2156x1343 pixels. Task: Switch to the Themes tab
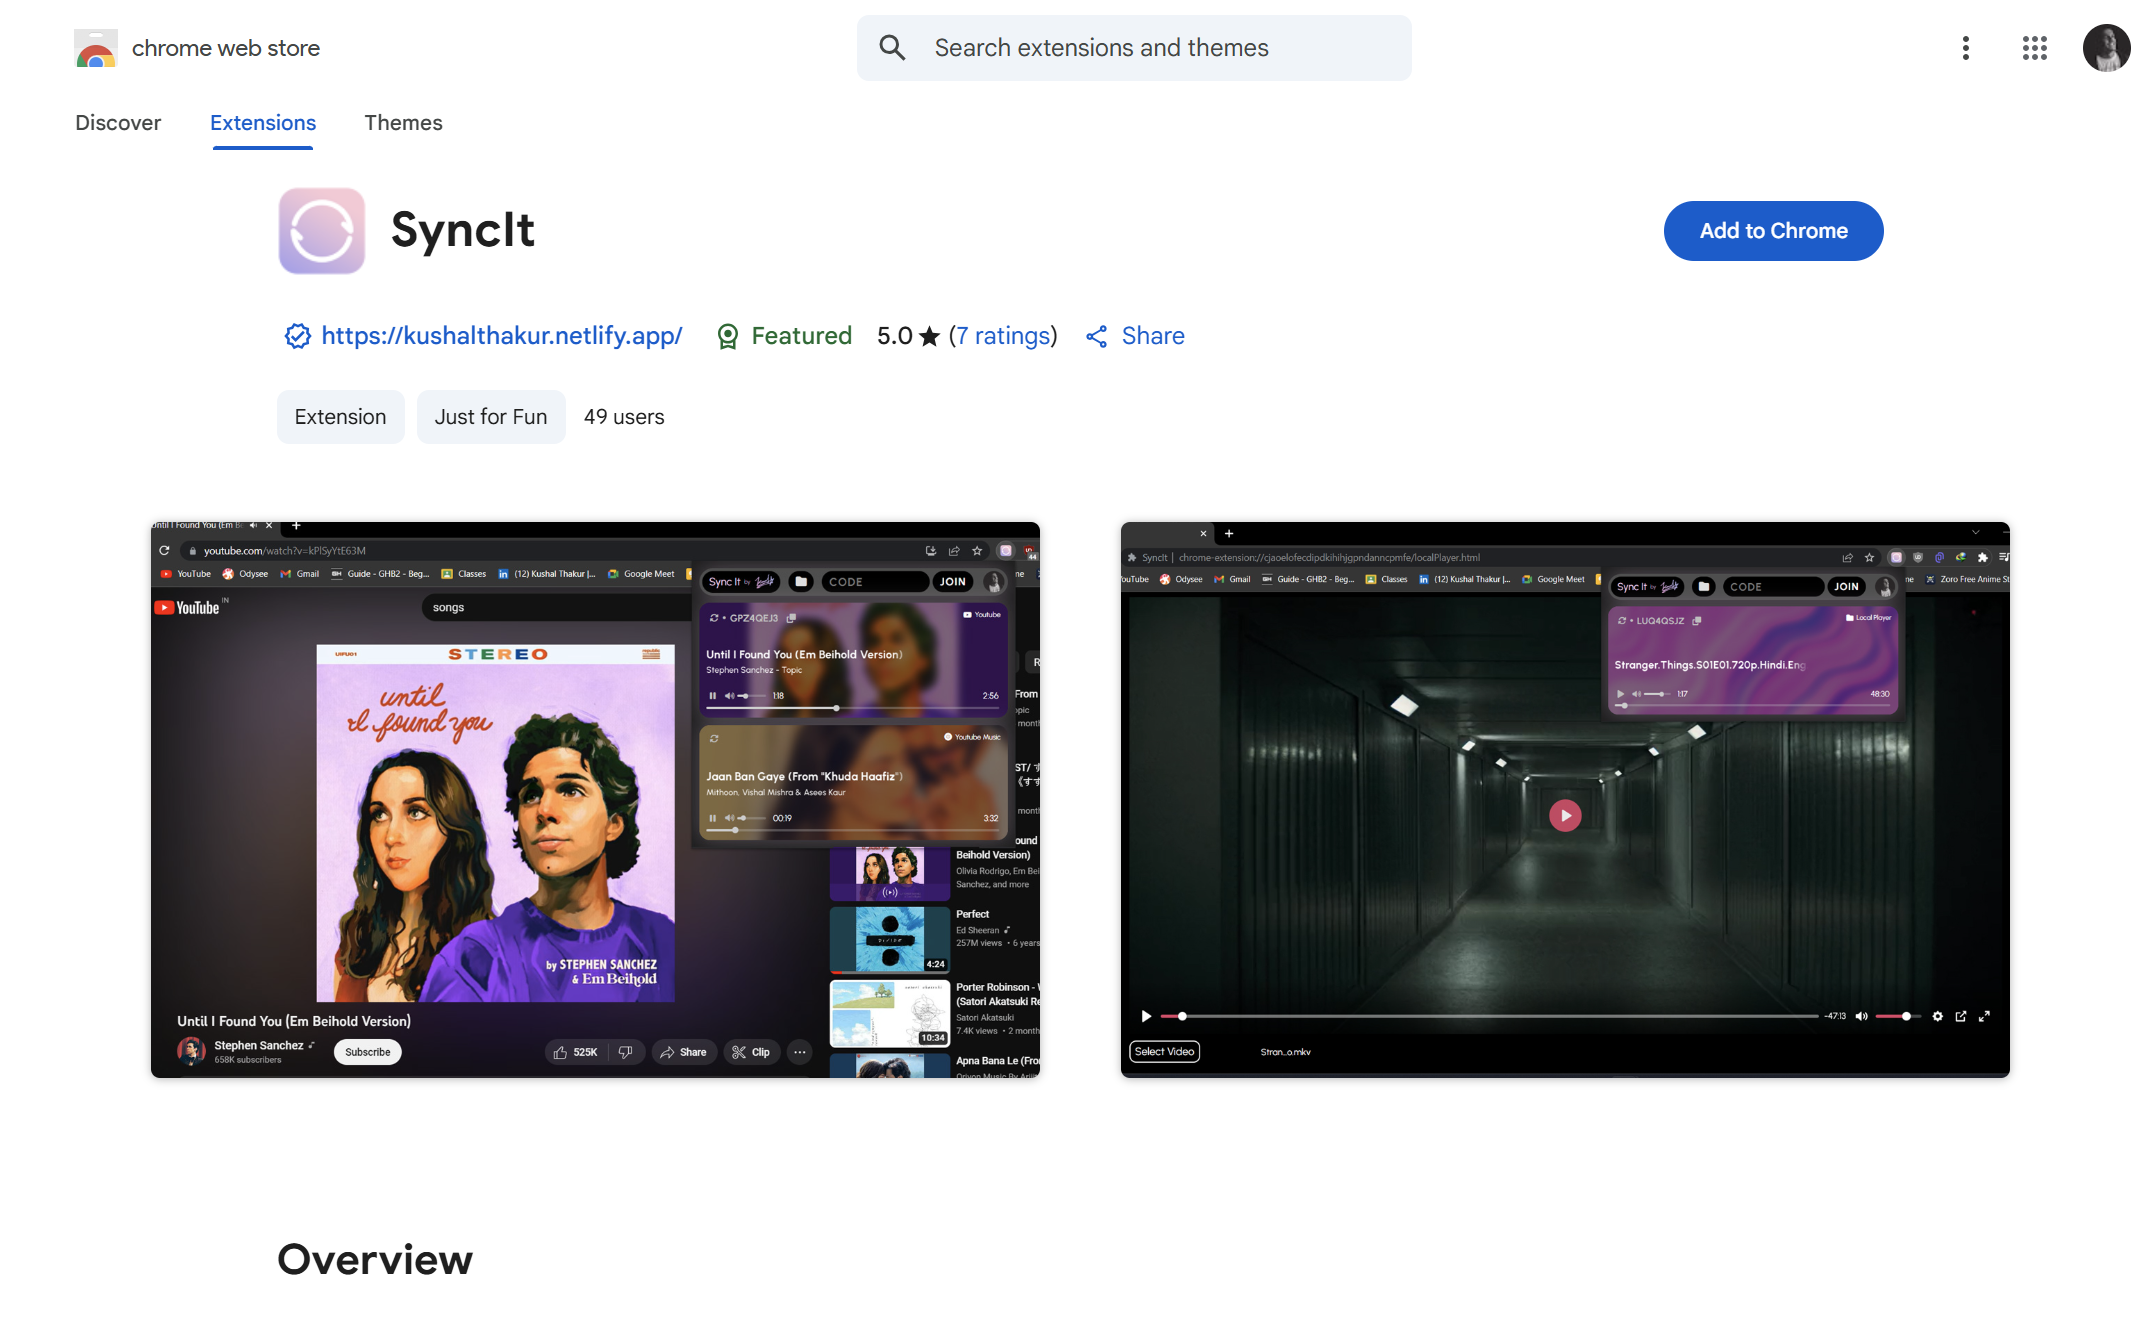pos(403,123)
